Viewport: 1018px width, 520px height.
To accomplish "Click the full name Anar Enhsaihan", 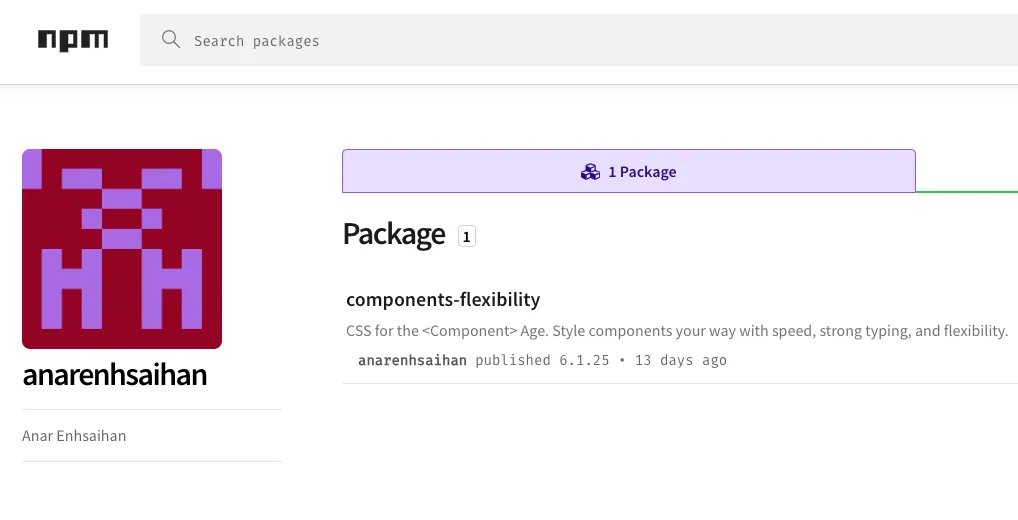I will tap(74, 436).
